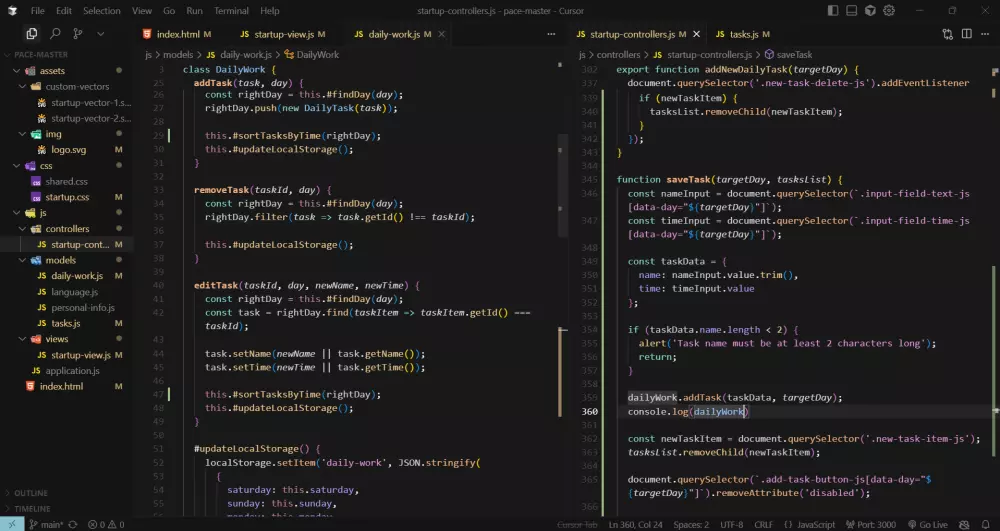Synchronize changes icon in status bar
This screenshot has width=1000, height=531.
click(x=72, y=525)
